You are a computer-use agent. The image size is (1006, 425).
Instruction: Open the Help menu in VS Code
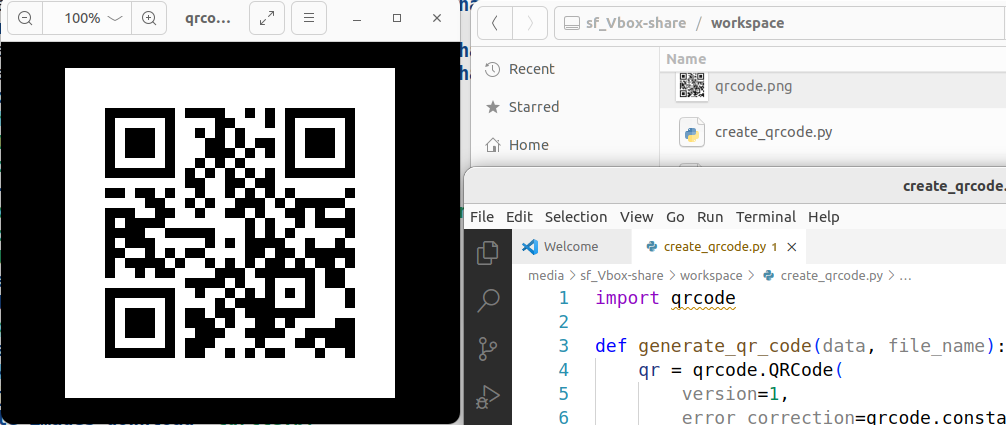pos(823,217)
